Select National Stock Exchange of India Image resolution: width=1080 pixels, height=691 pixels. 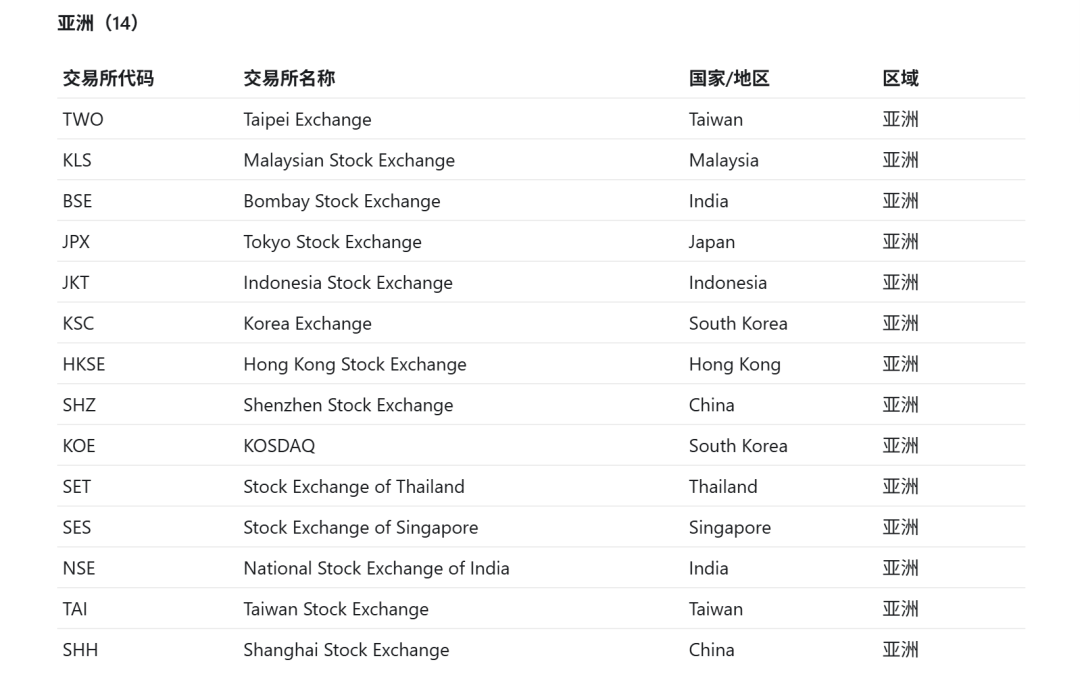[377, 568]
